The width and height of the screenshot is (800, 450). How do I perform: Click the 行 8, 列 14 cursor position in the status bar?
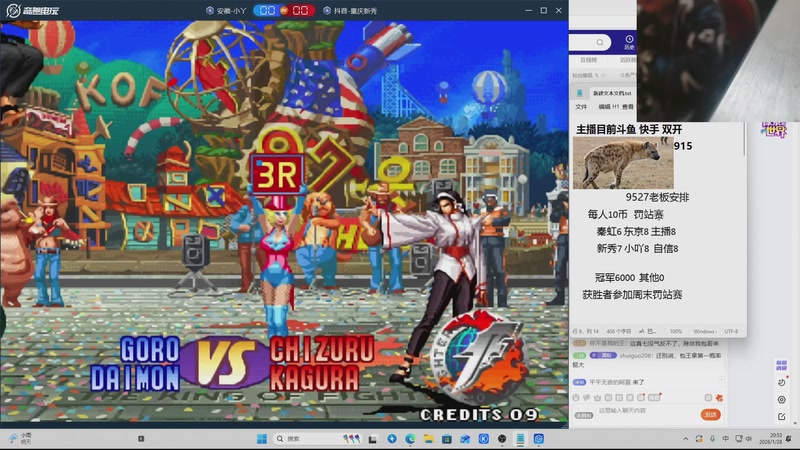(x=585, y=331)
